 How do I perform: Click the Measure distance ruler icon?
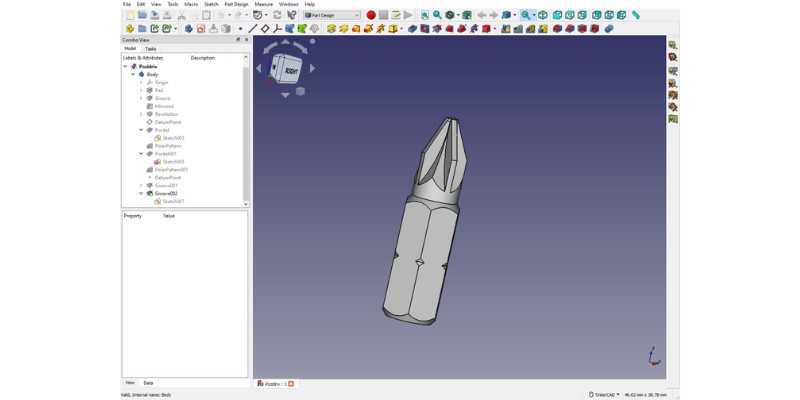click(635, 15)
